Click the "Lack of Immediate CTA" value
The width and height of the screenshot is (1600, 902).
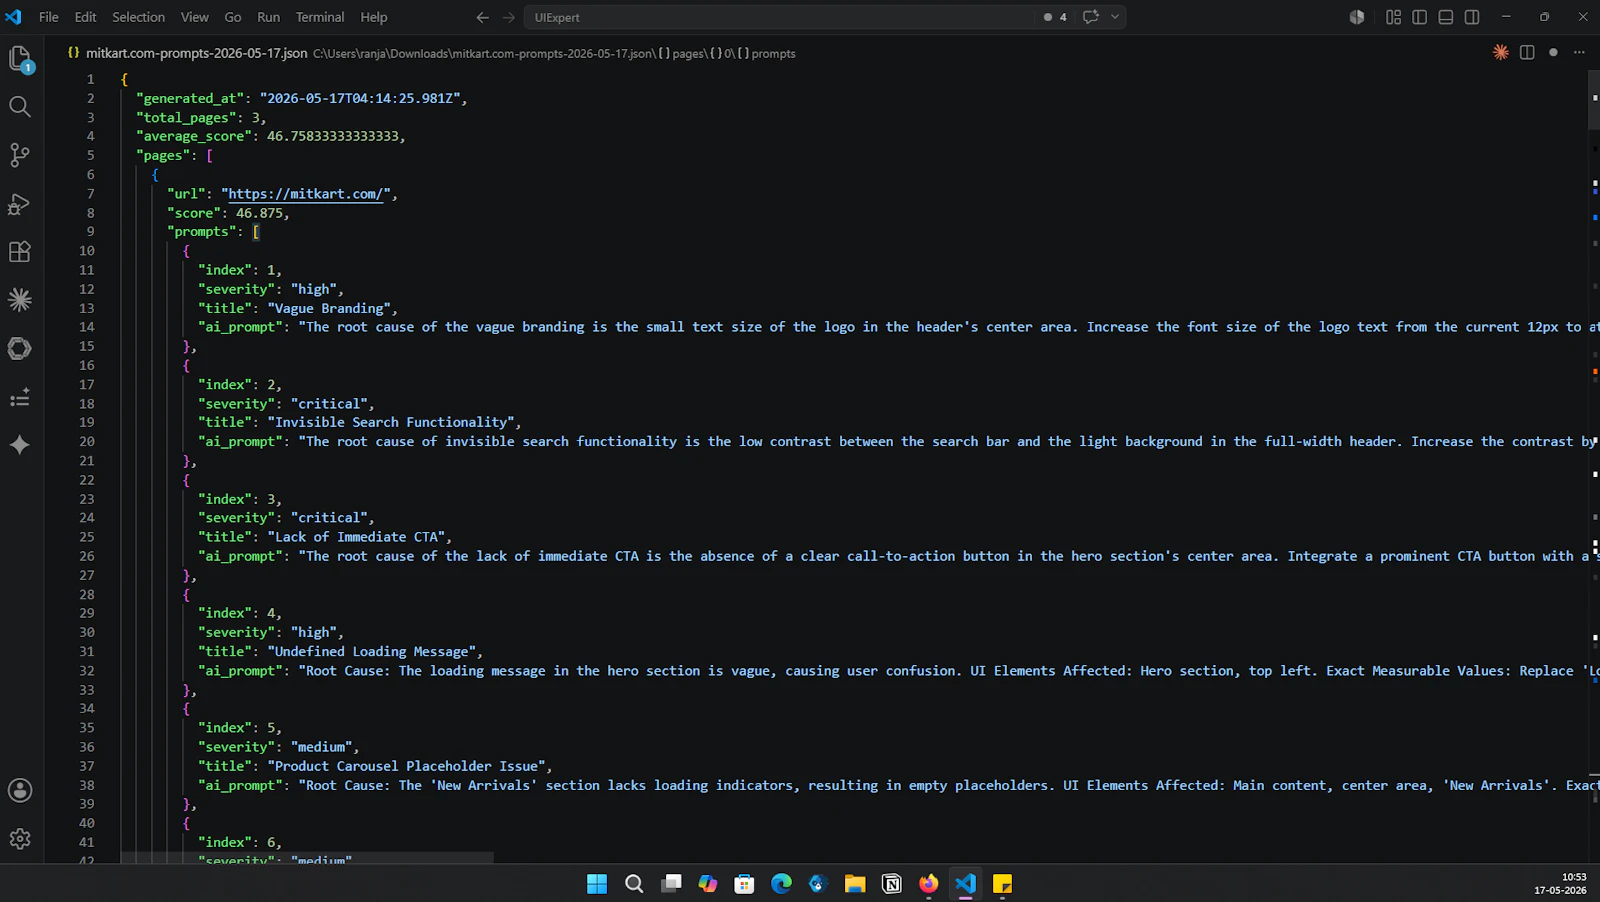coord(356,537)
